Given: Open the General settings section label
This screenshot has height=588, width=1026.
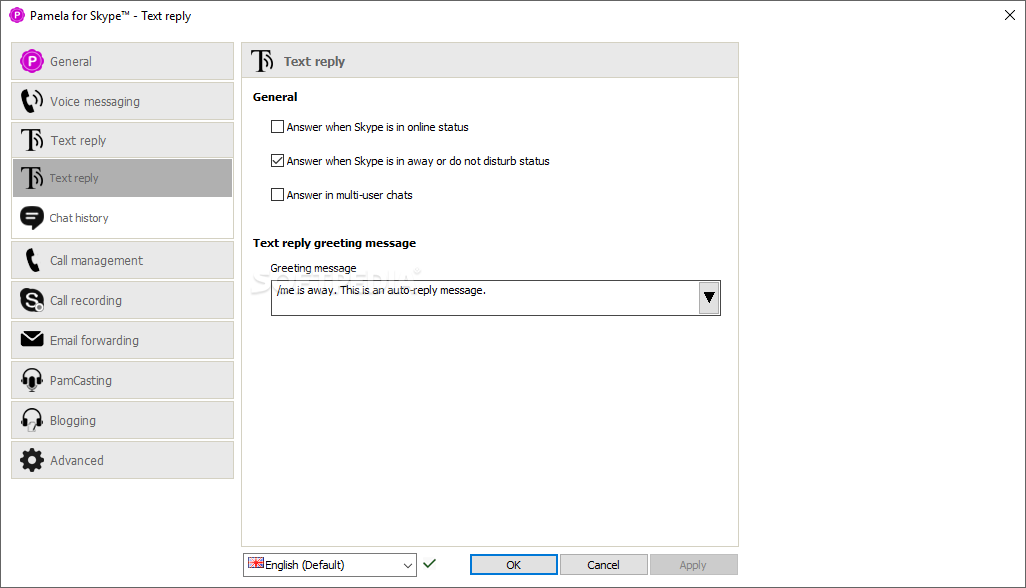Looking at the screenshot, I should click(x=71, y=61).
